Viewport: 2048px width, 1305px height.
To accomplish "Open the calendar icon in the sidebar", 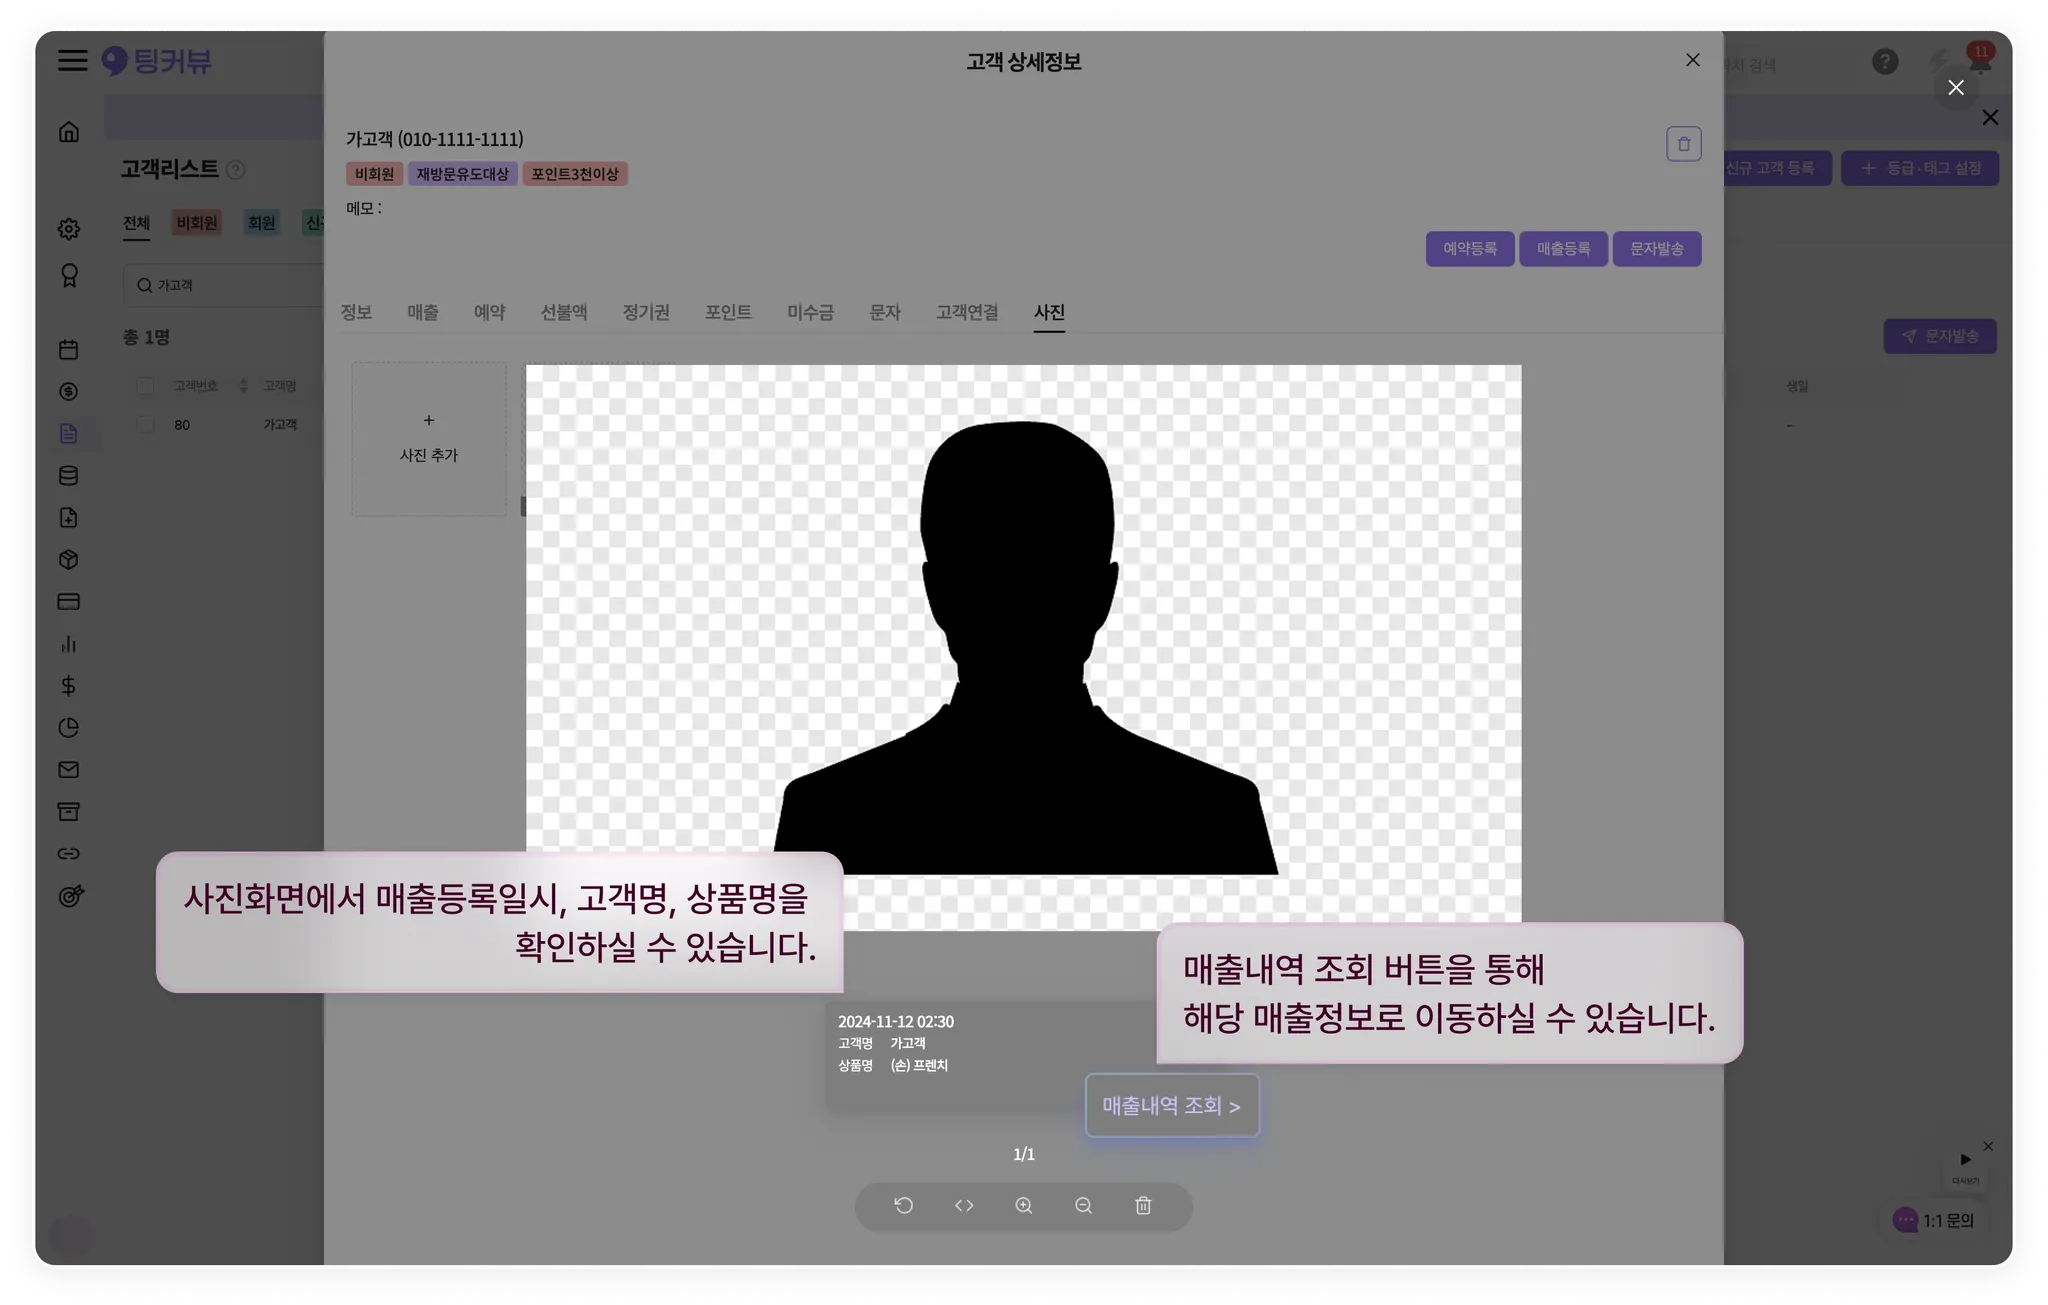I will [69, 349].
